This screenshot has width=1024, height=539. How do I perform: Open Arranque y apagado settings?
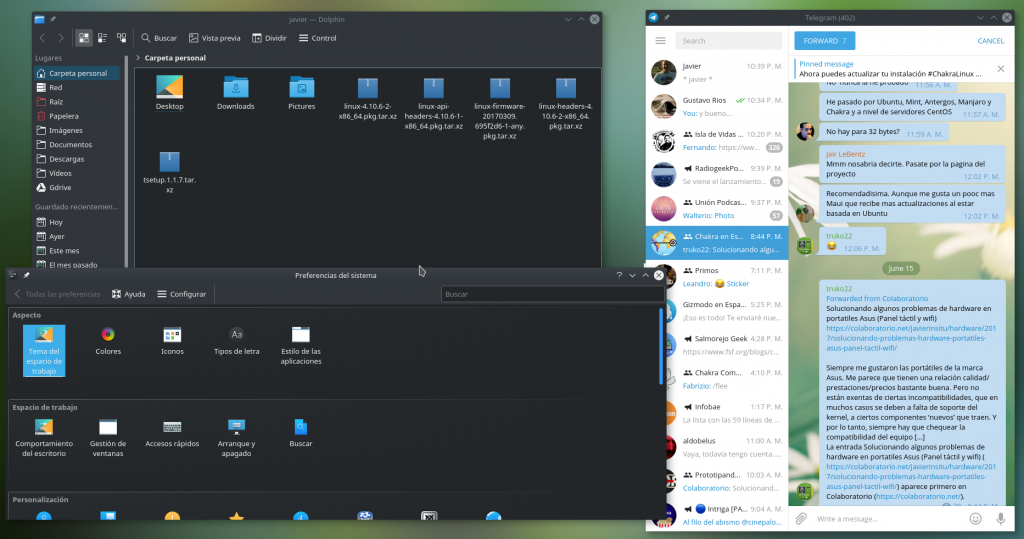pos(236,438)
